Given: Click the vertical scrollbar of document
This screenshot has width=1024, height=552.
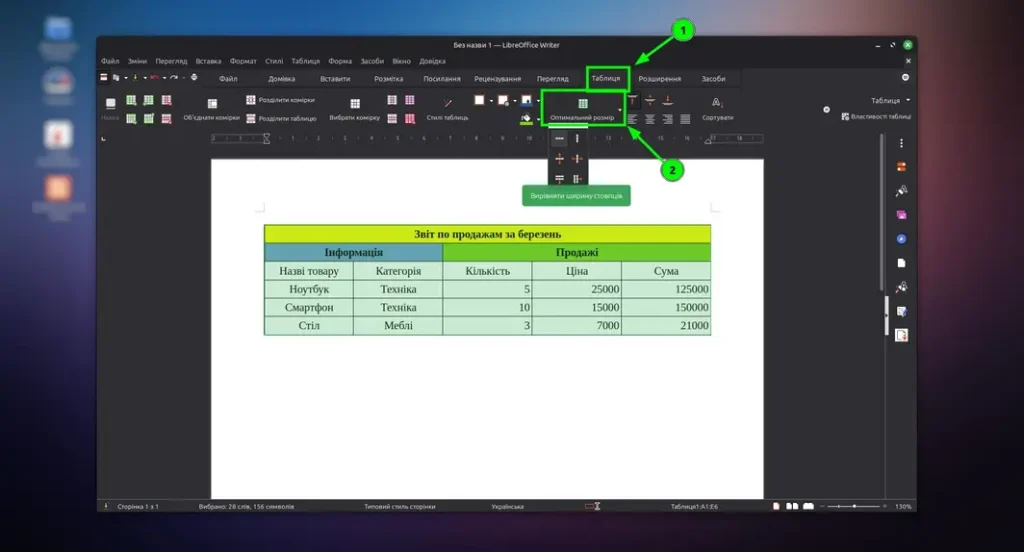Looking at the screenshot, I should [882, 212].
